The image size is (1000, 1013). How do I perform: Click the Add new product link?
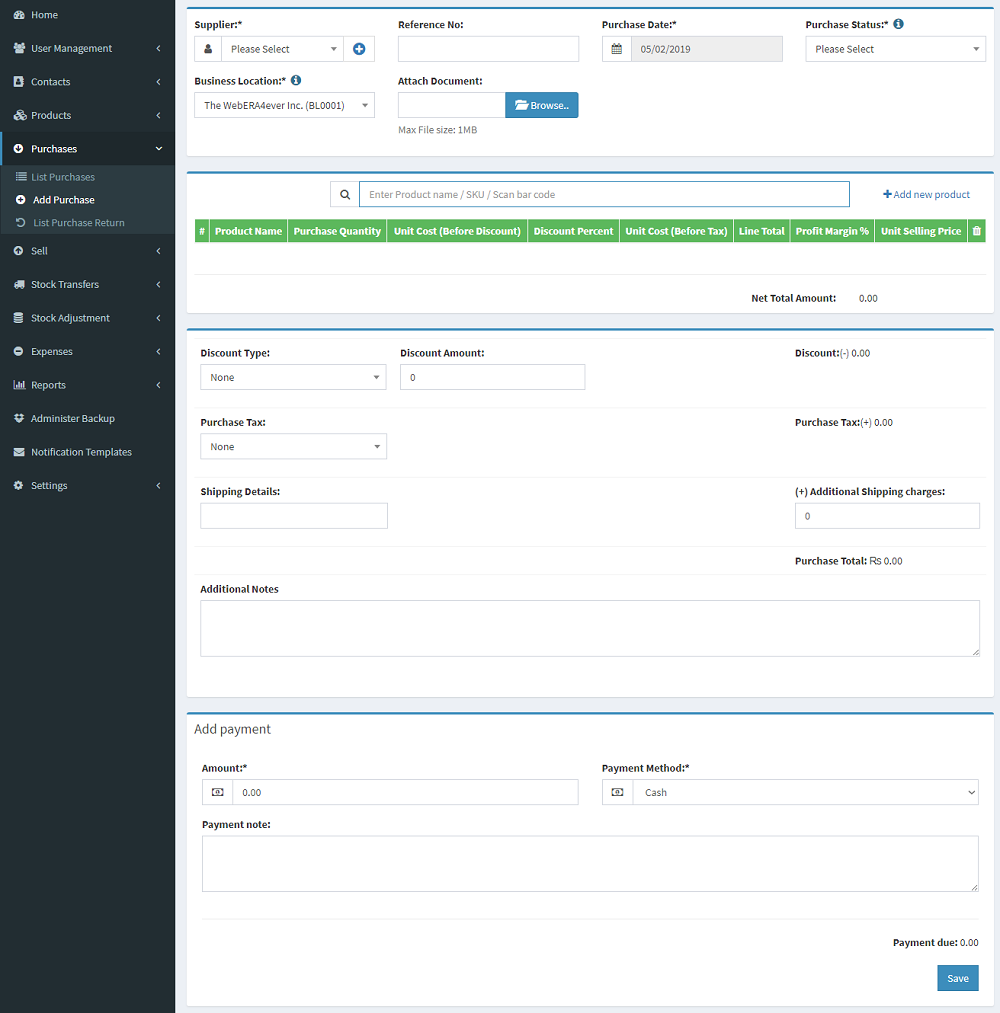926,194
